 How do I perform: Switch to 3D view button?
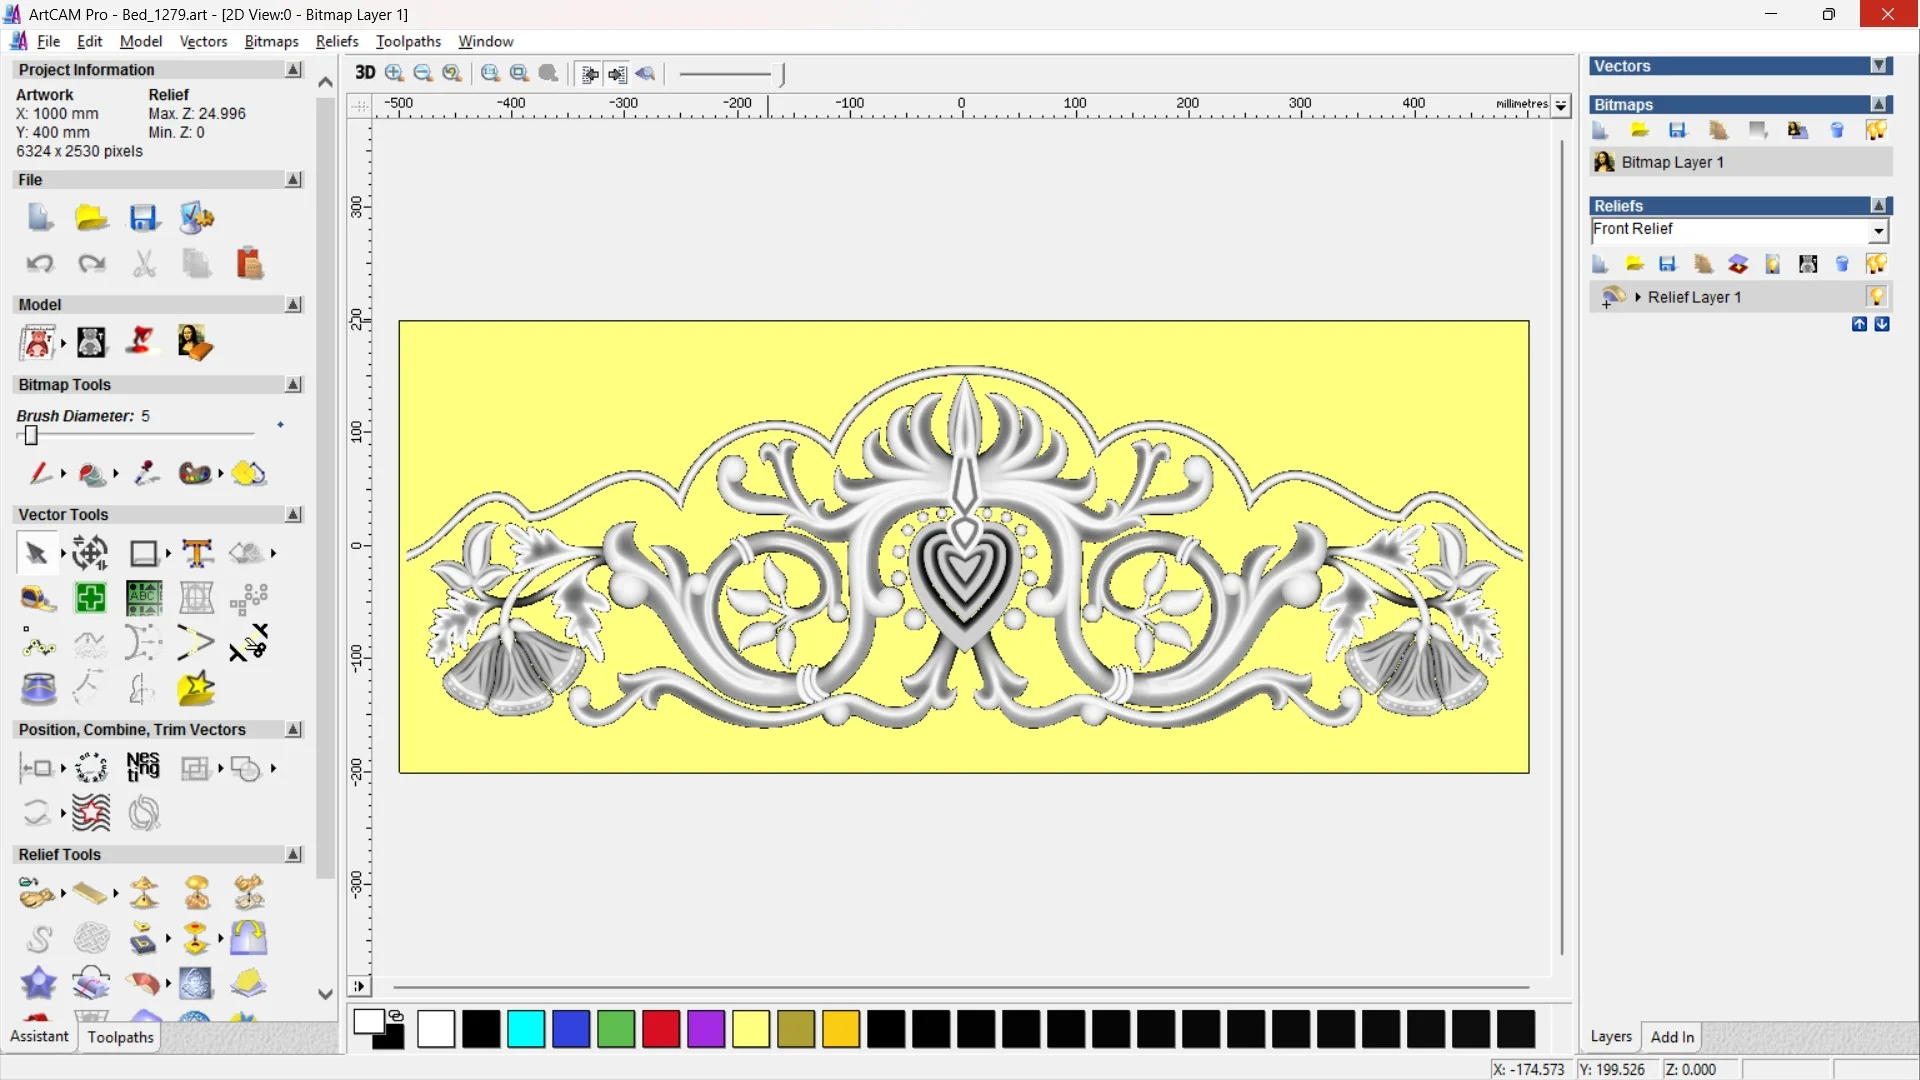365,73
